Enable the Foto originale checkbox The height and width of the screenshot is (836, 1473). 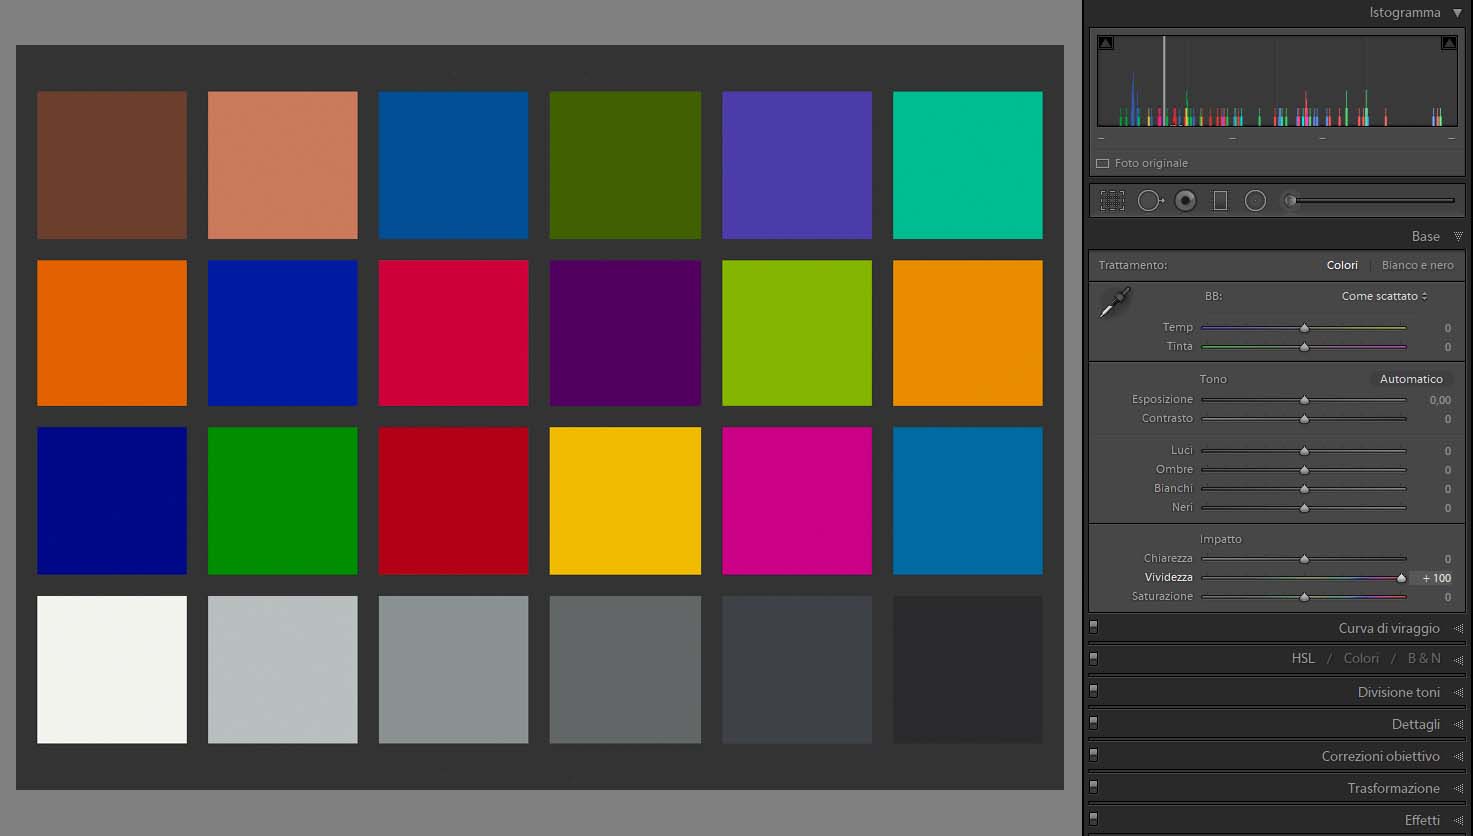coord(1103,163)
